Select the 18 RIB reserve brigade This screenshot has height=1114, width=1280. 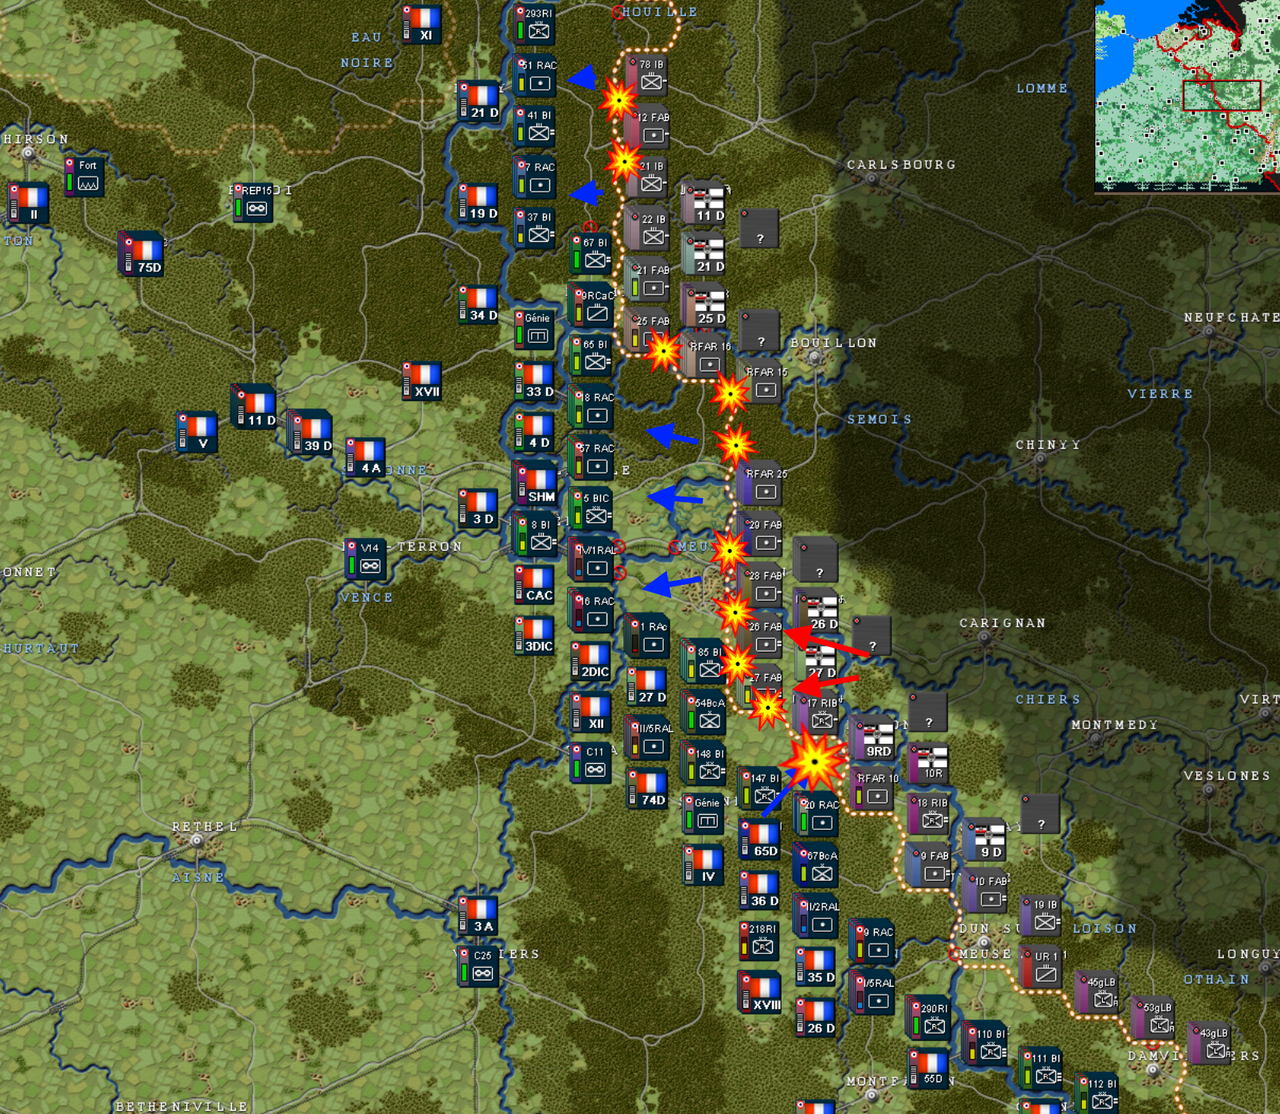[x=930, y=814]
